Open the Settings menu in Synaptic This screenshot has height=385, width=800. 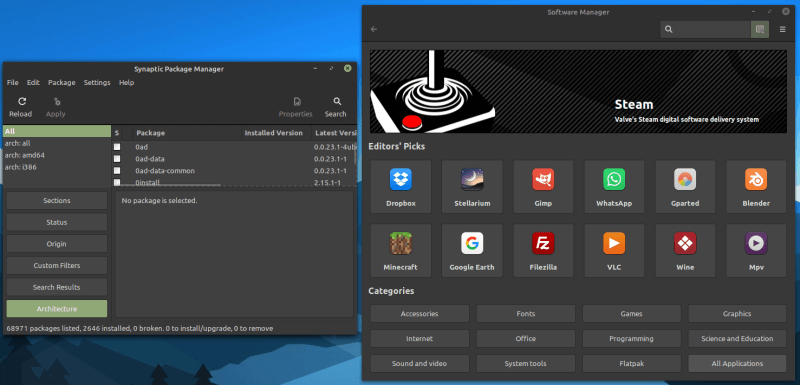click(x=97, y=83)
